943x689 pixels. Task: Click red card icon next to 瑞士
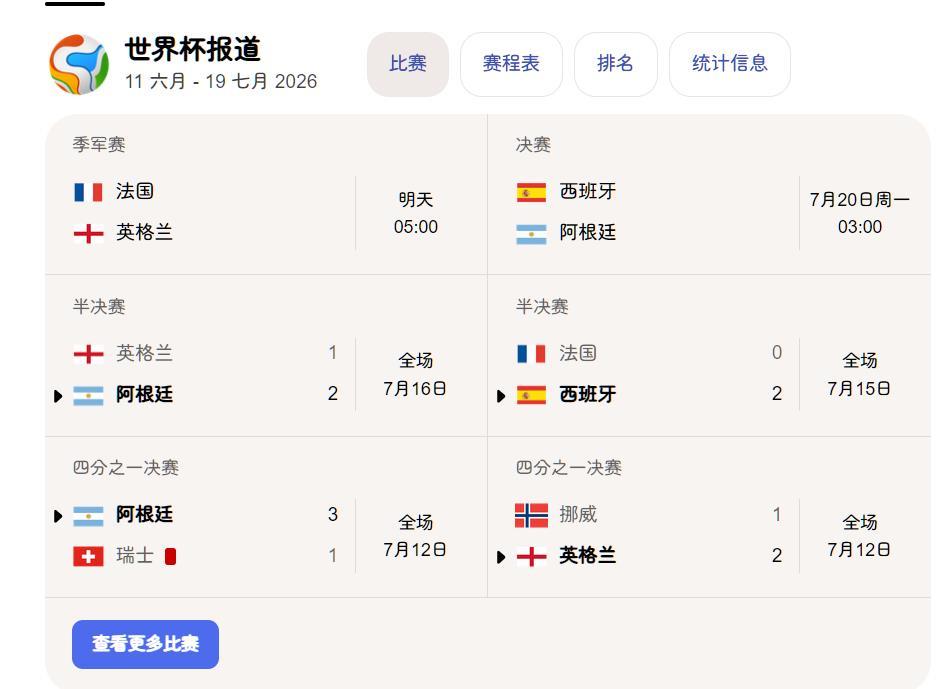170,556
